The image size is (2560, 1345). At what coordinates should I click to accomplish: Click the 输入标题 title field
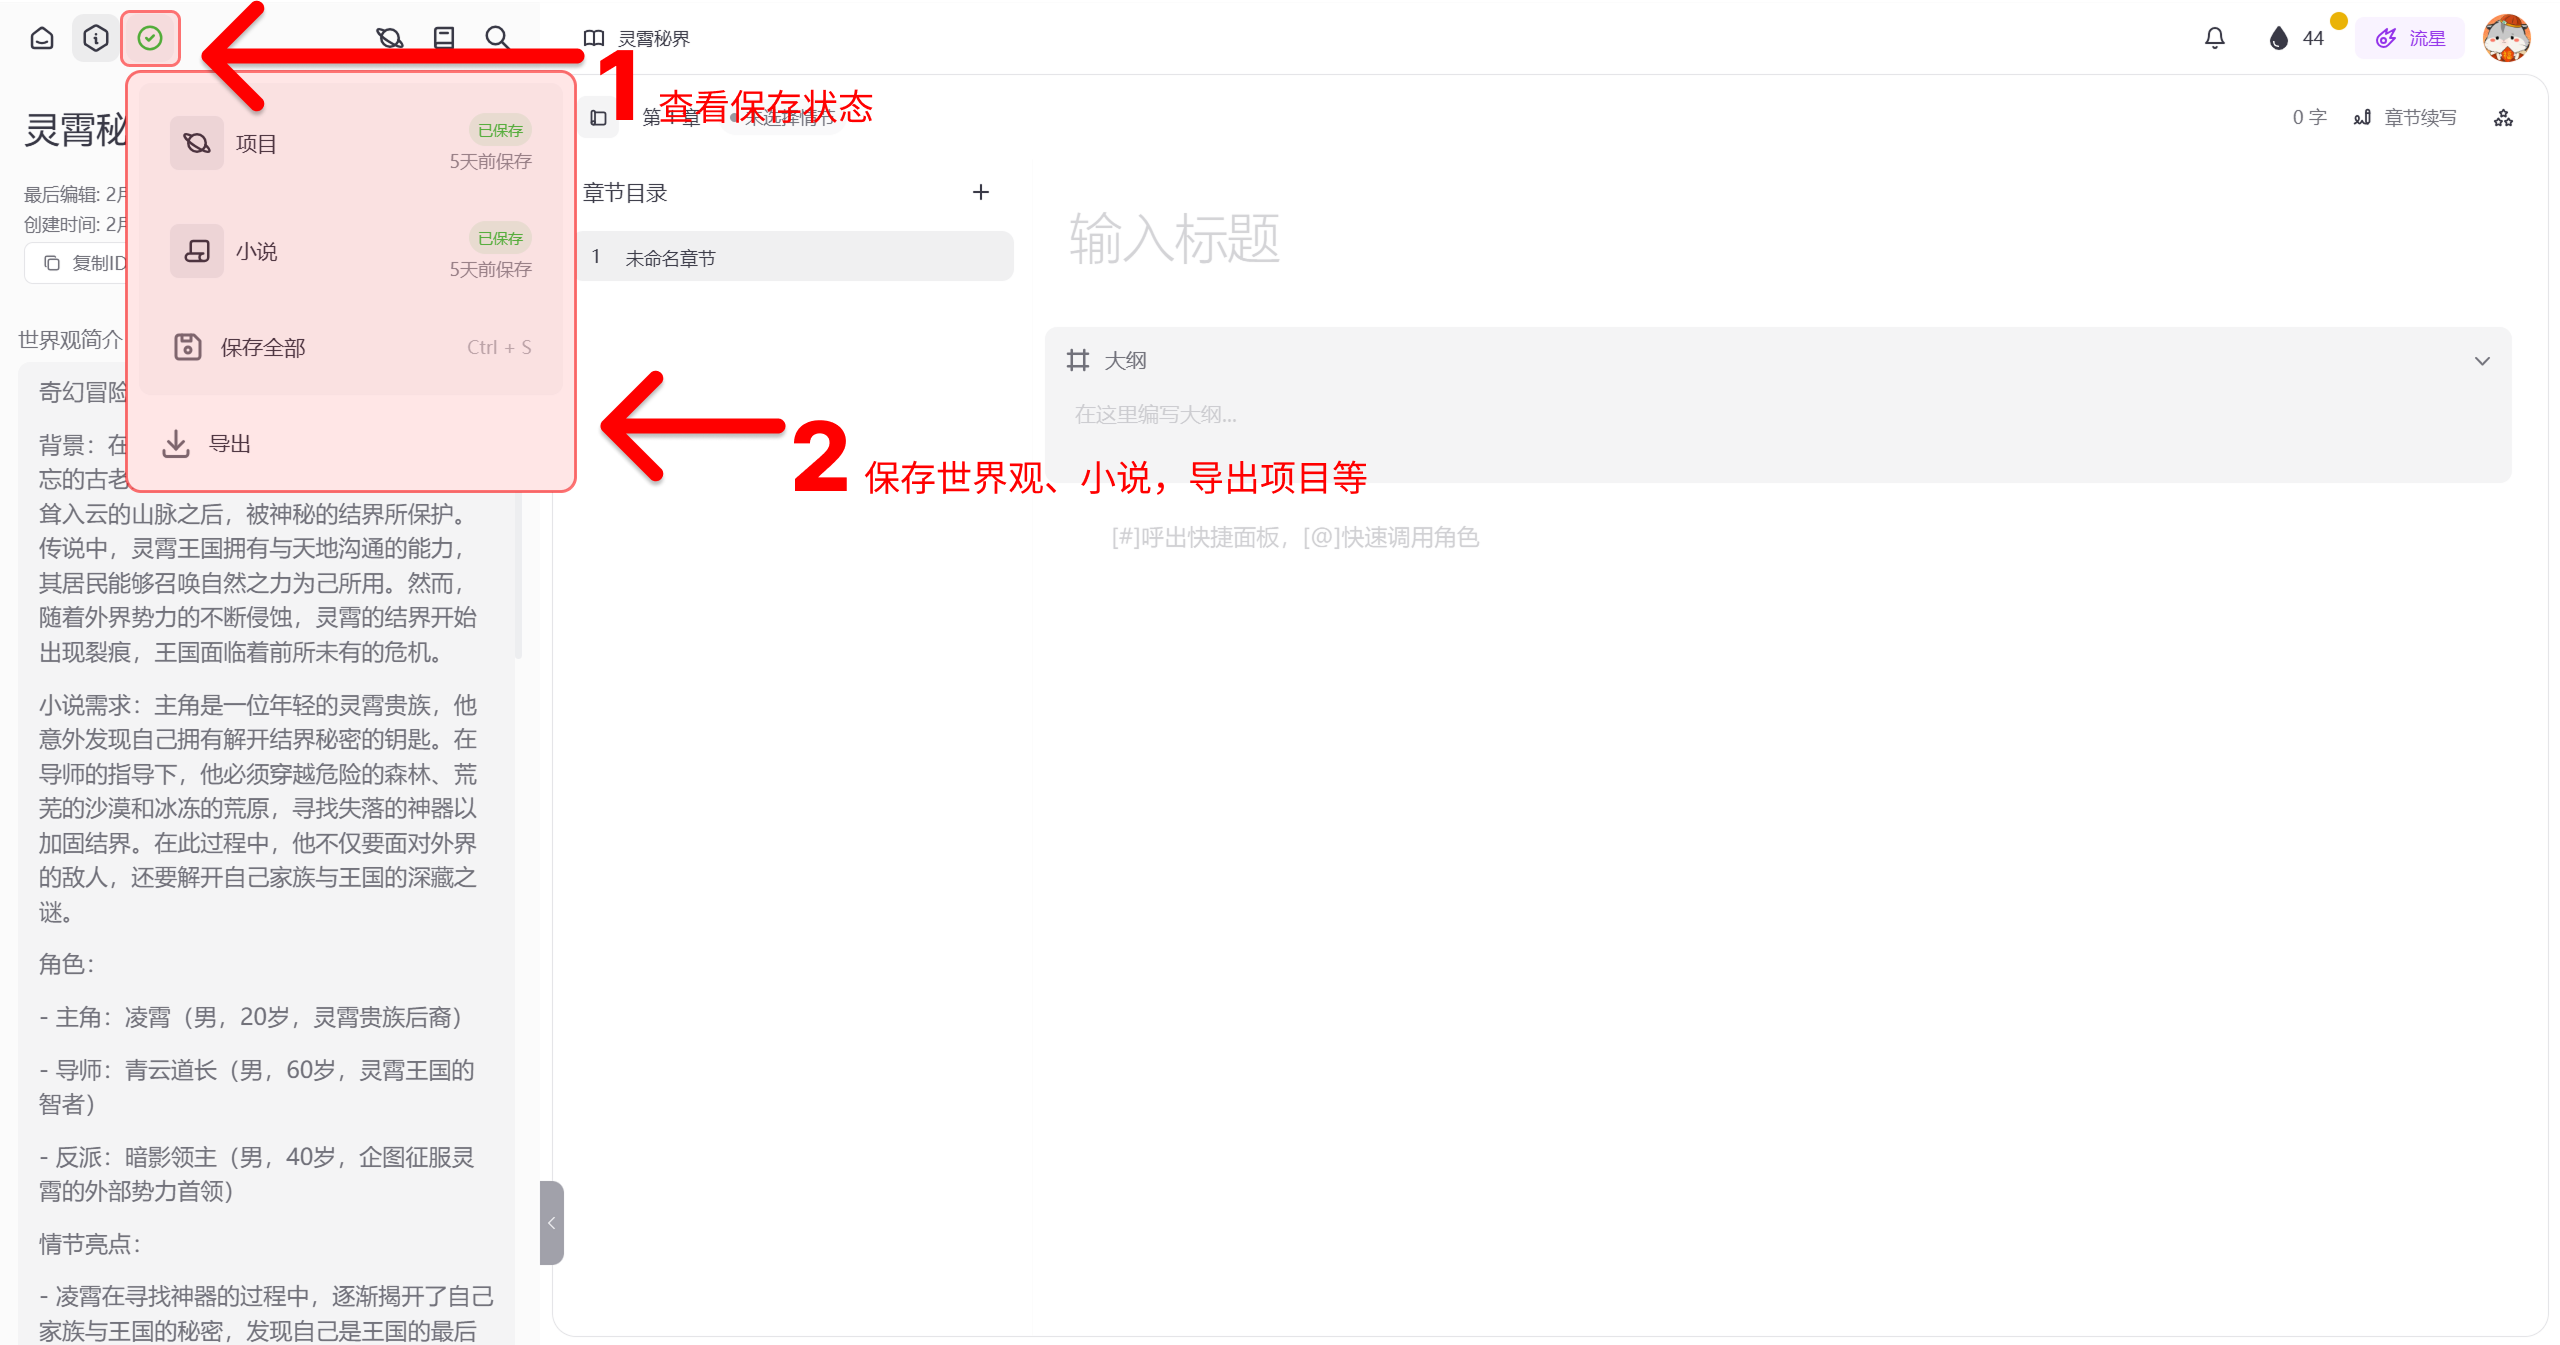tap(1175, 238)
